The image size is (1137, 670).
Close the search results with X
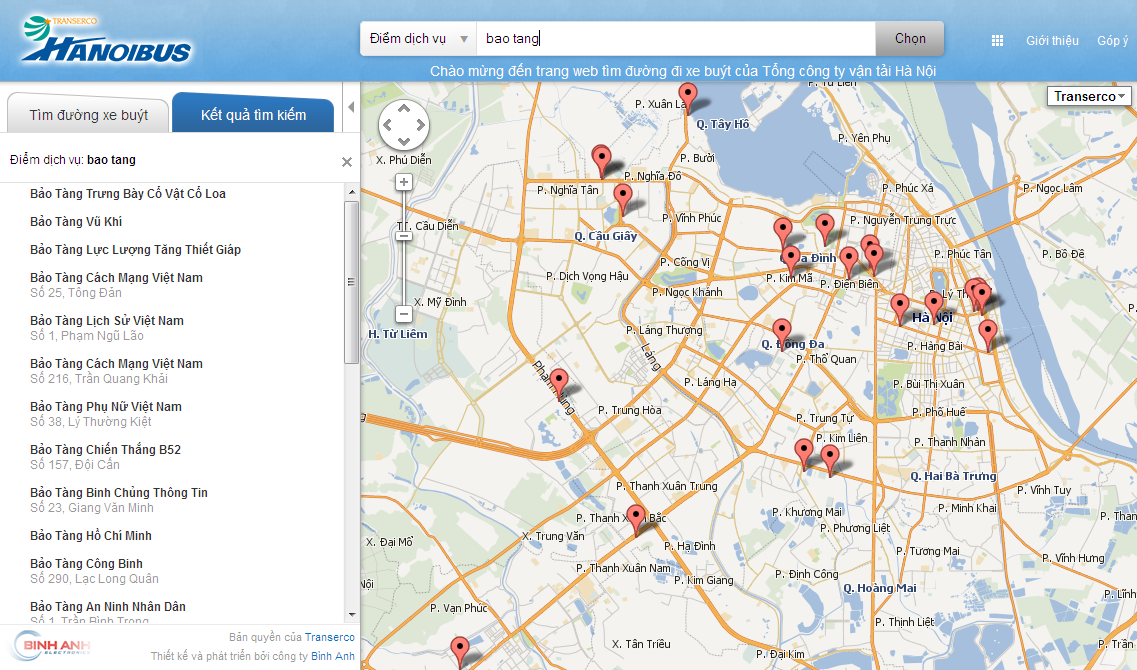point(347,162)
